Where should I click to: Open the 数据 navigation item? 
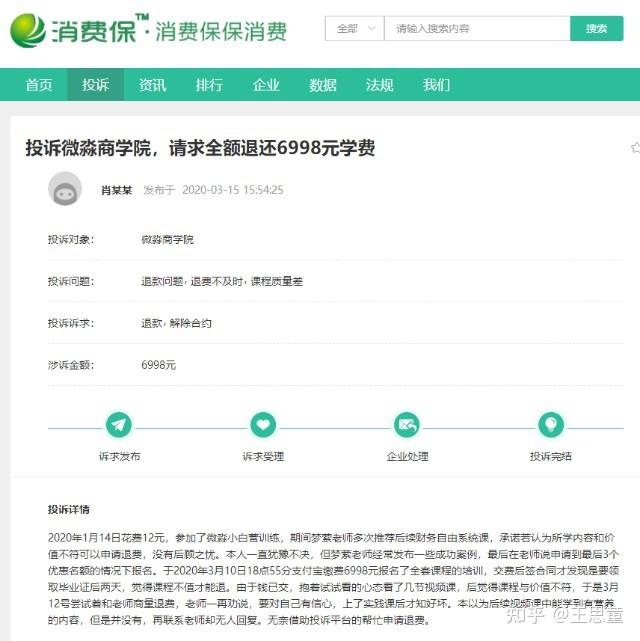click(322, 85)
